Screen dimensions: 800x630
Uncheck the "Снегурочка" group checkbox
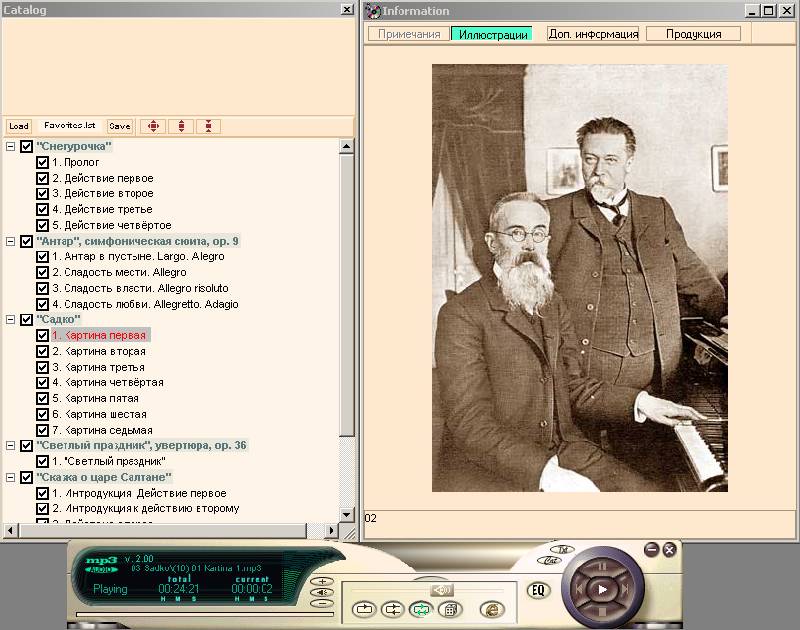coord(27,146)
